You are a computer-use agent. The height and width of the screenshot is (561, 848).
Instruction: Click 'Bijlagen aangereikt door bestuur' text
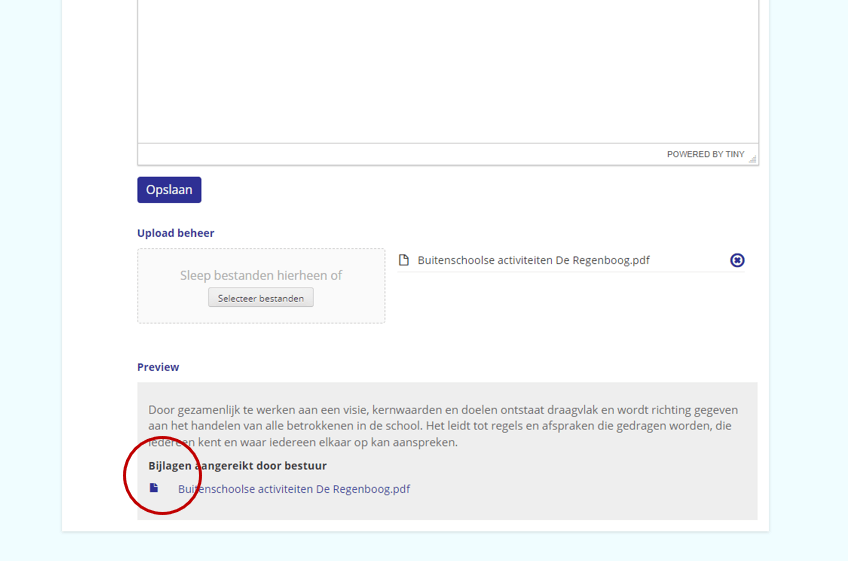pos(237,466)
